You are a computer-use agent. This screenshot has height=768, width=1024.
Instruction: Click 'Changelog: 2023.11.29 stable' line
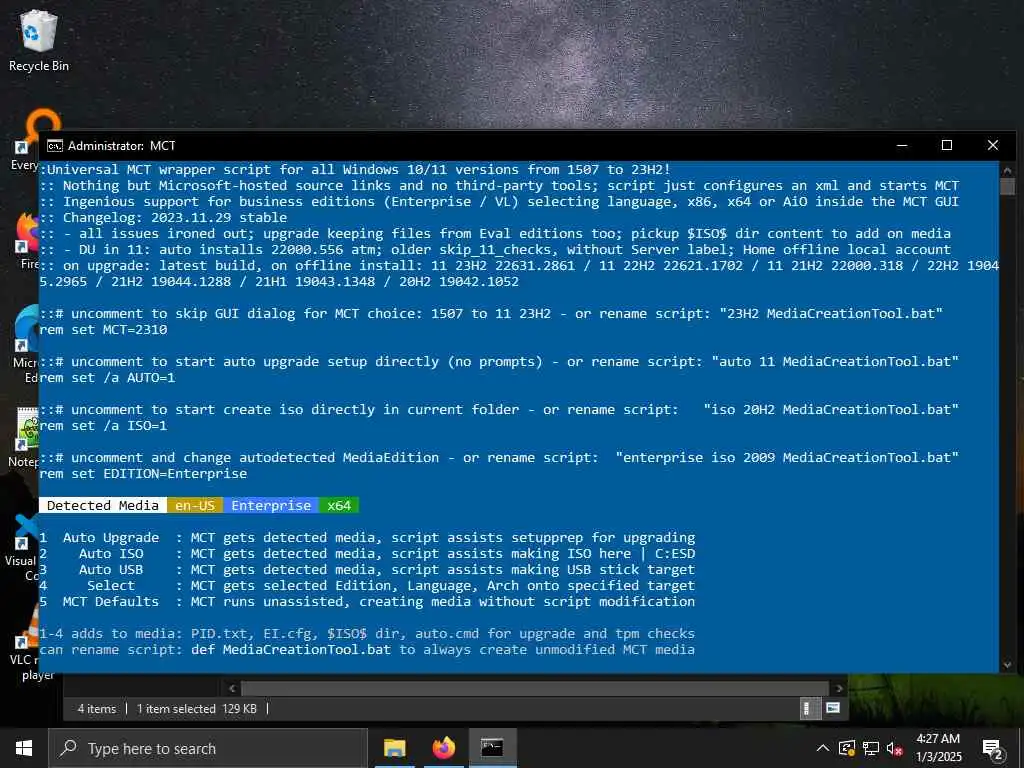tap(163, 217)
